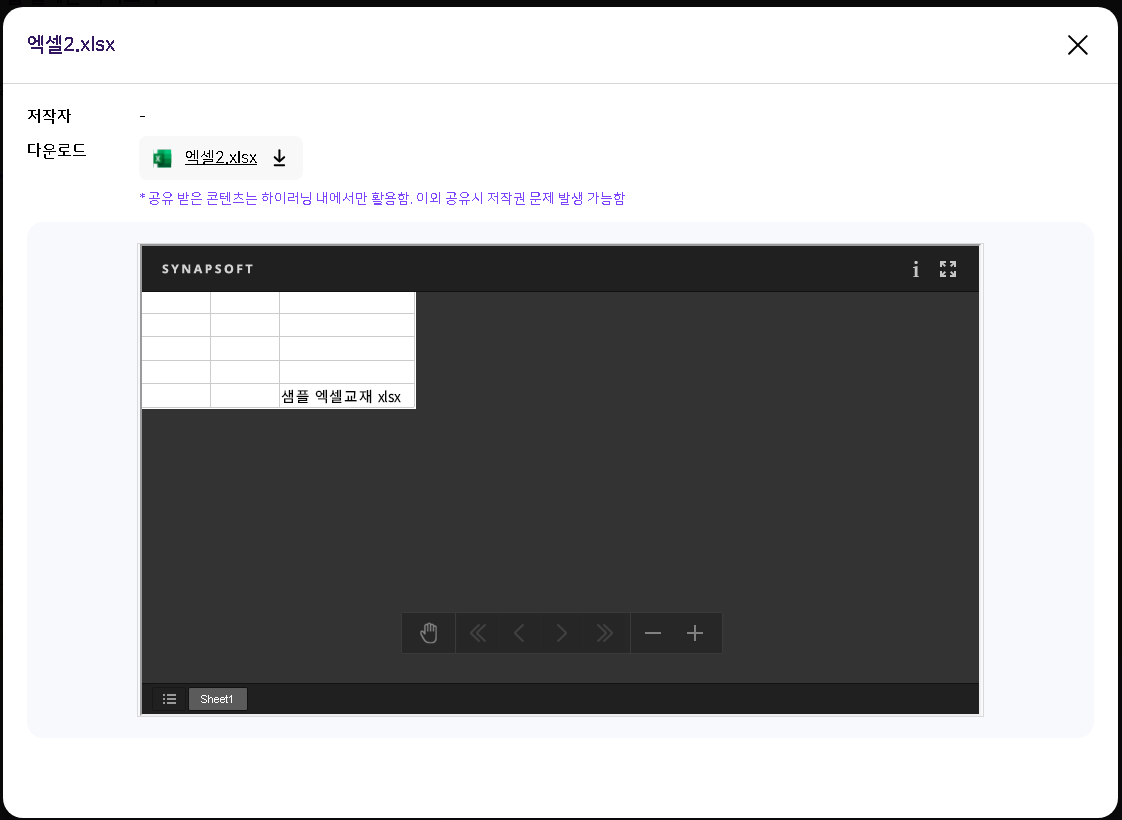The image size is (1122, 820).
Task: Click the purple copyright notice text
Action: 382,198
